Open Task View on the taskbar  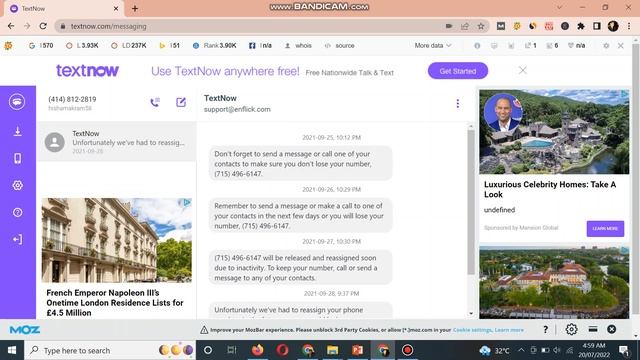(x=232, y=350)
